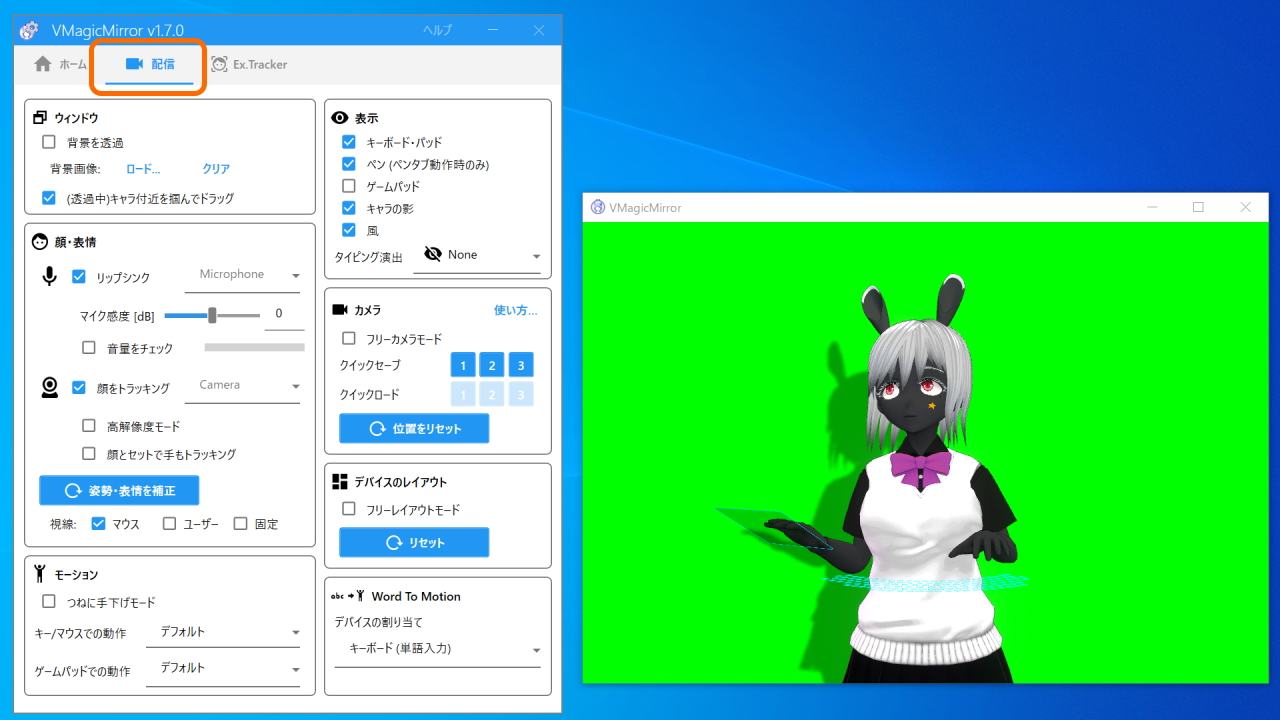Toggle the リップシンク checkbox
Image resolution: width=1280 pixels, height=720 pixels.
(79, 276)
